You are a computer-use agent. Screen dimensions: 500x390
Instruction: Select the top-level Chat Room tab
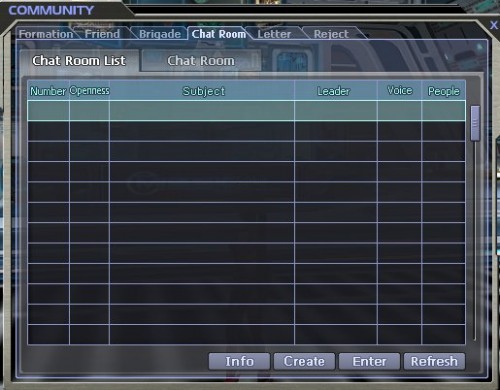click(219, 34)
